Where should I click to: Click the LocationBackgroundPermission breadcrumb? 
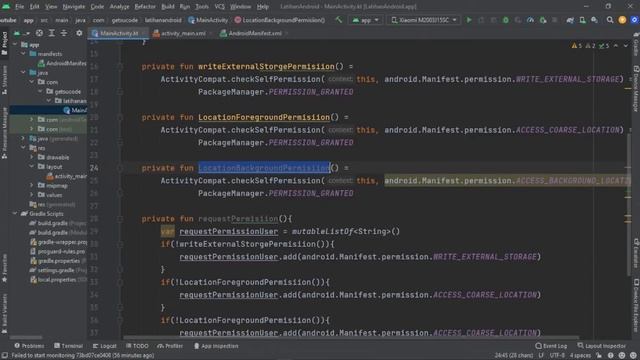280,20
